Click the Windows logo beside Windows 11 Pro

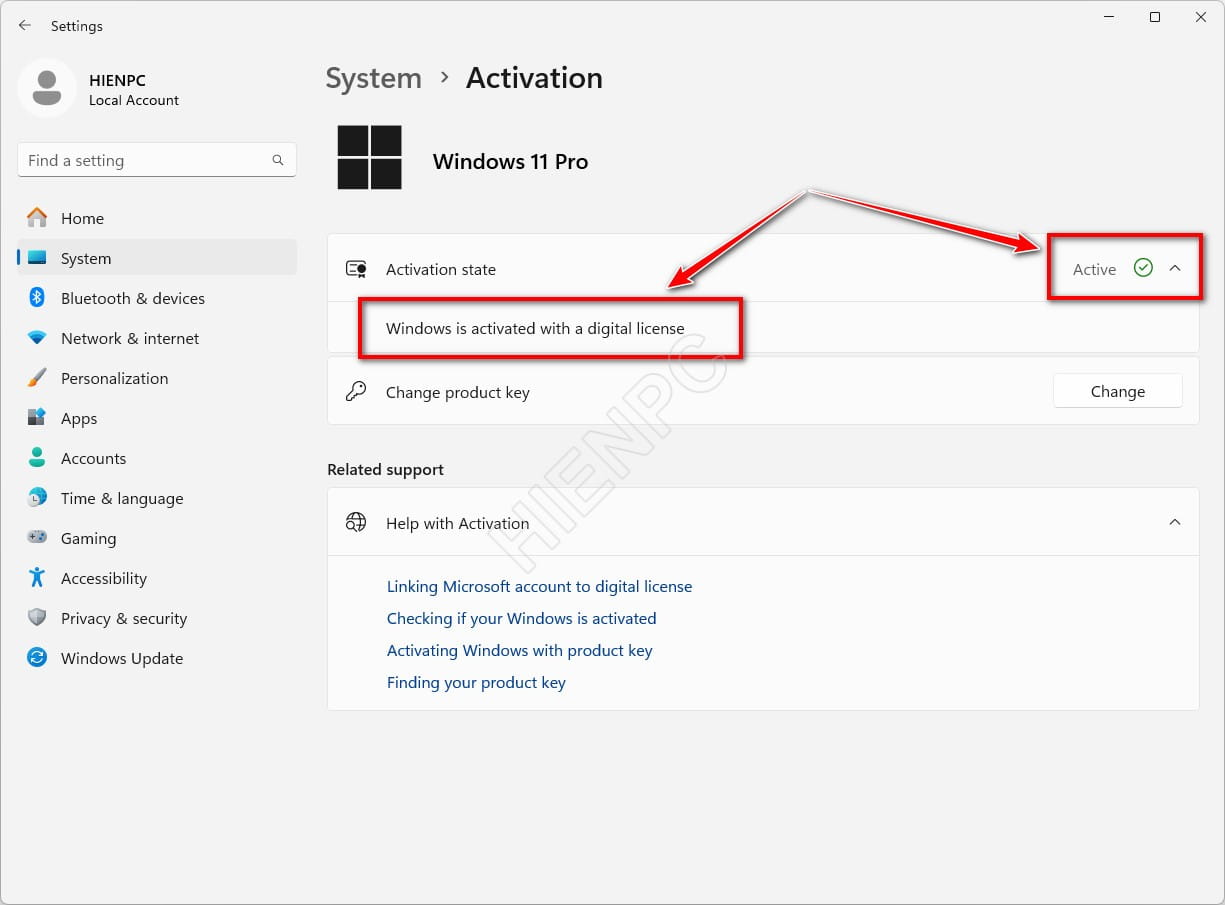tap(369, 157)
